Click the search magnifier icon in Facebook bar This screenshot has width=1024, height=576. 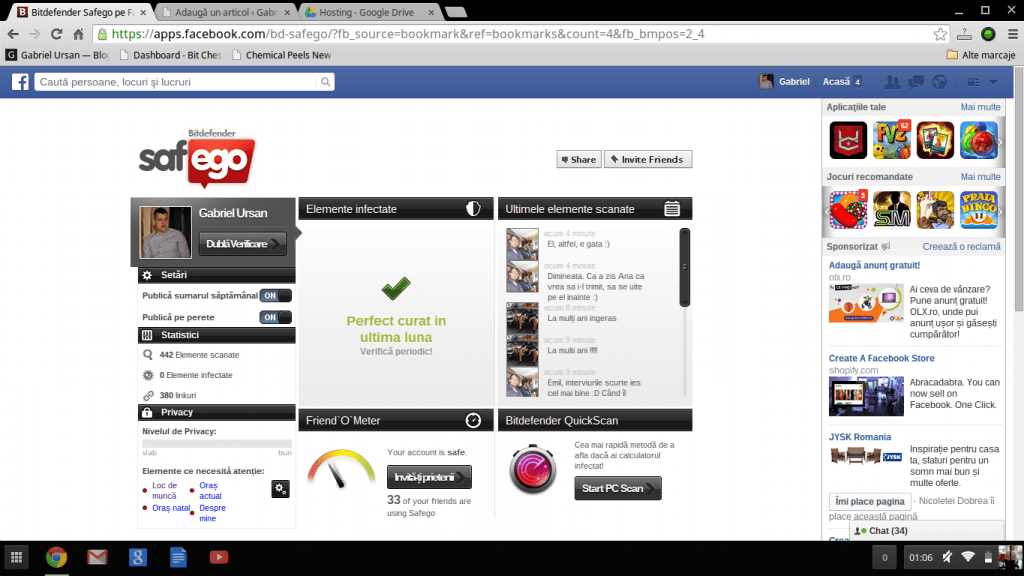(x=325, y=82)
